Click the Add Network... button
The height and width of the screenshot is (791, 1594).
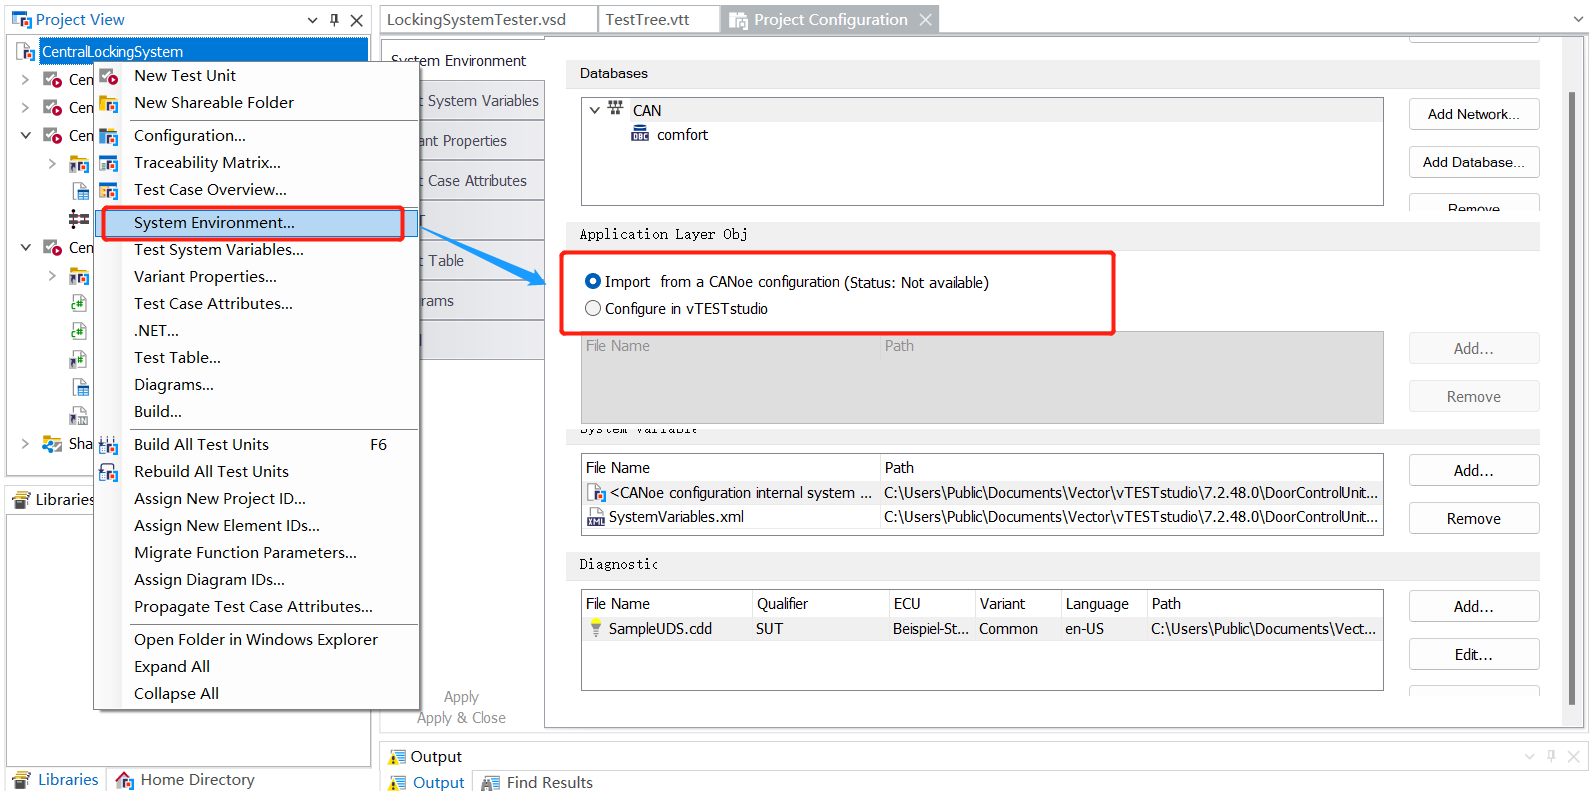pos(1473,114)
